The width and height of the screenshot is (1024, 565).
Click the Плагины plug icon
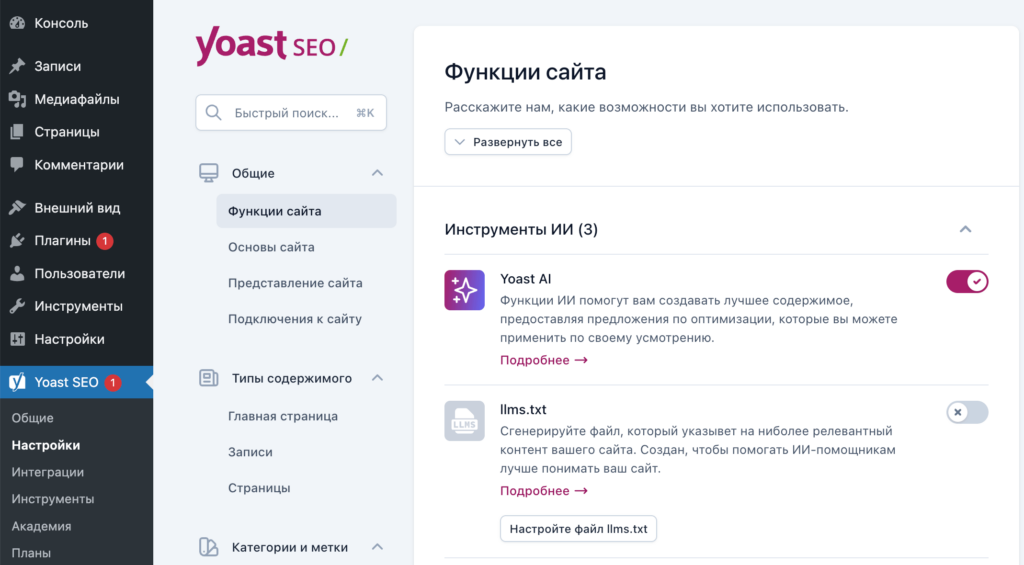tap(17, 240)
